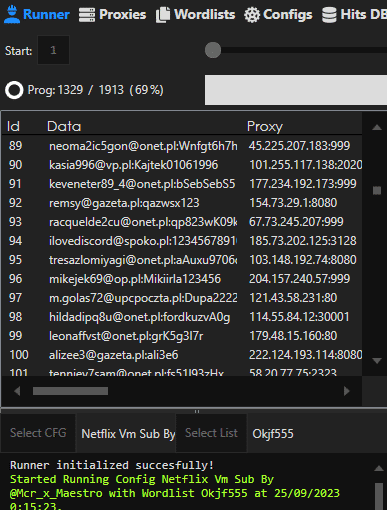
Task: Open the Proxies tab
Action: tap(112, 15)
